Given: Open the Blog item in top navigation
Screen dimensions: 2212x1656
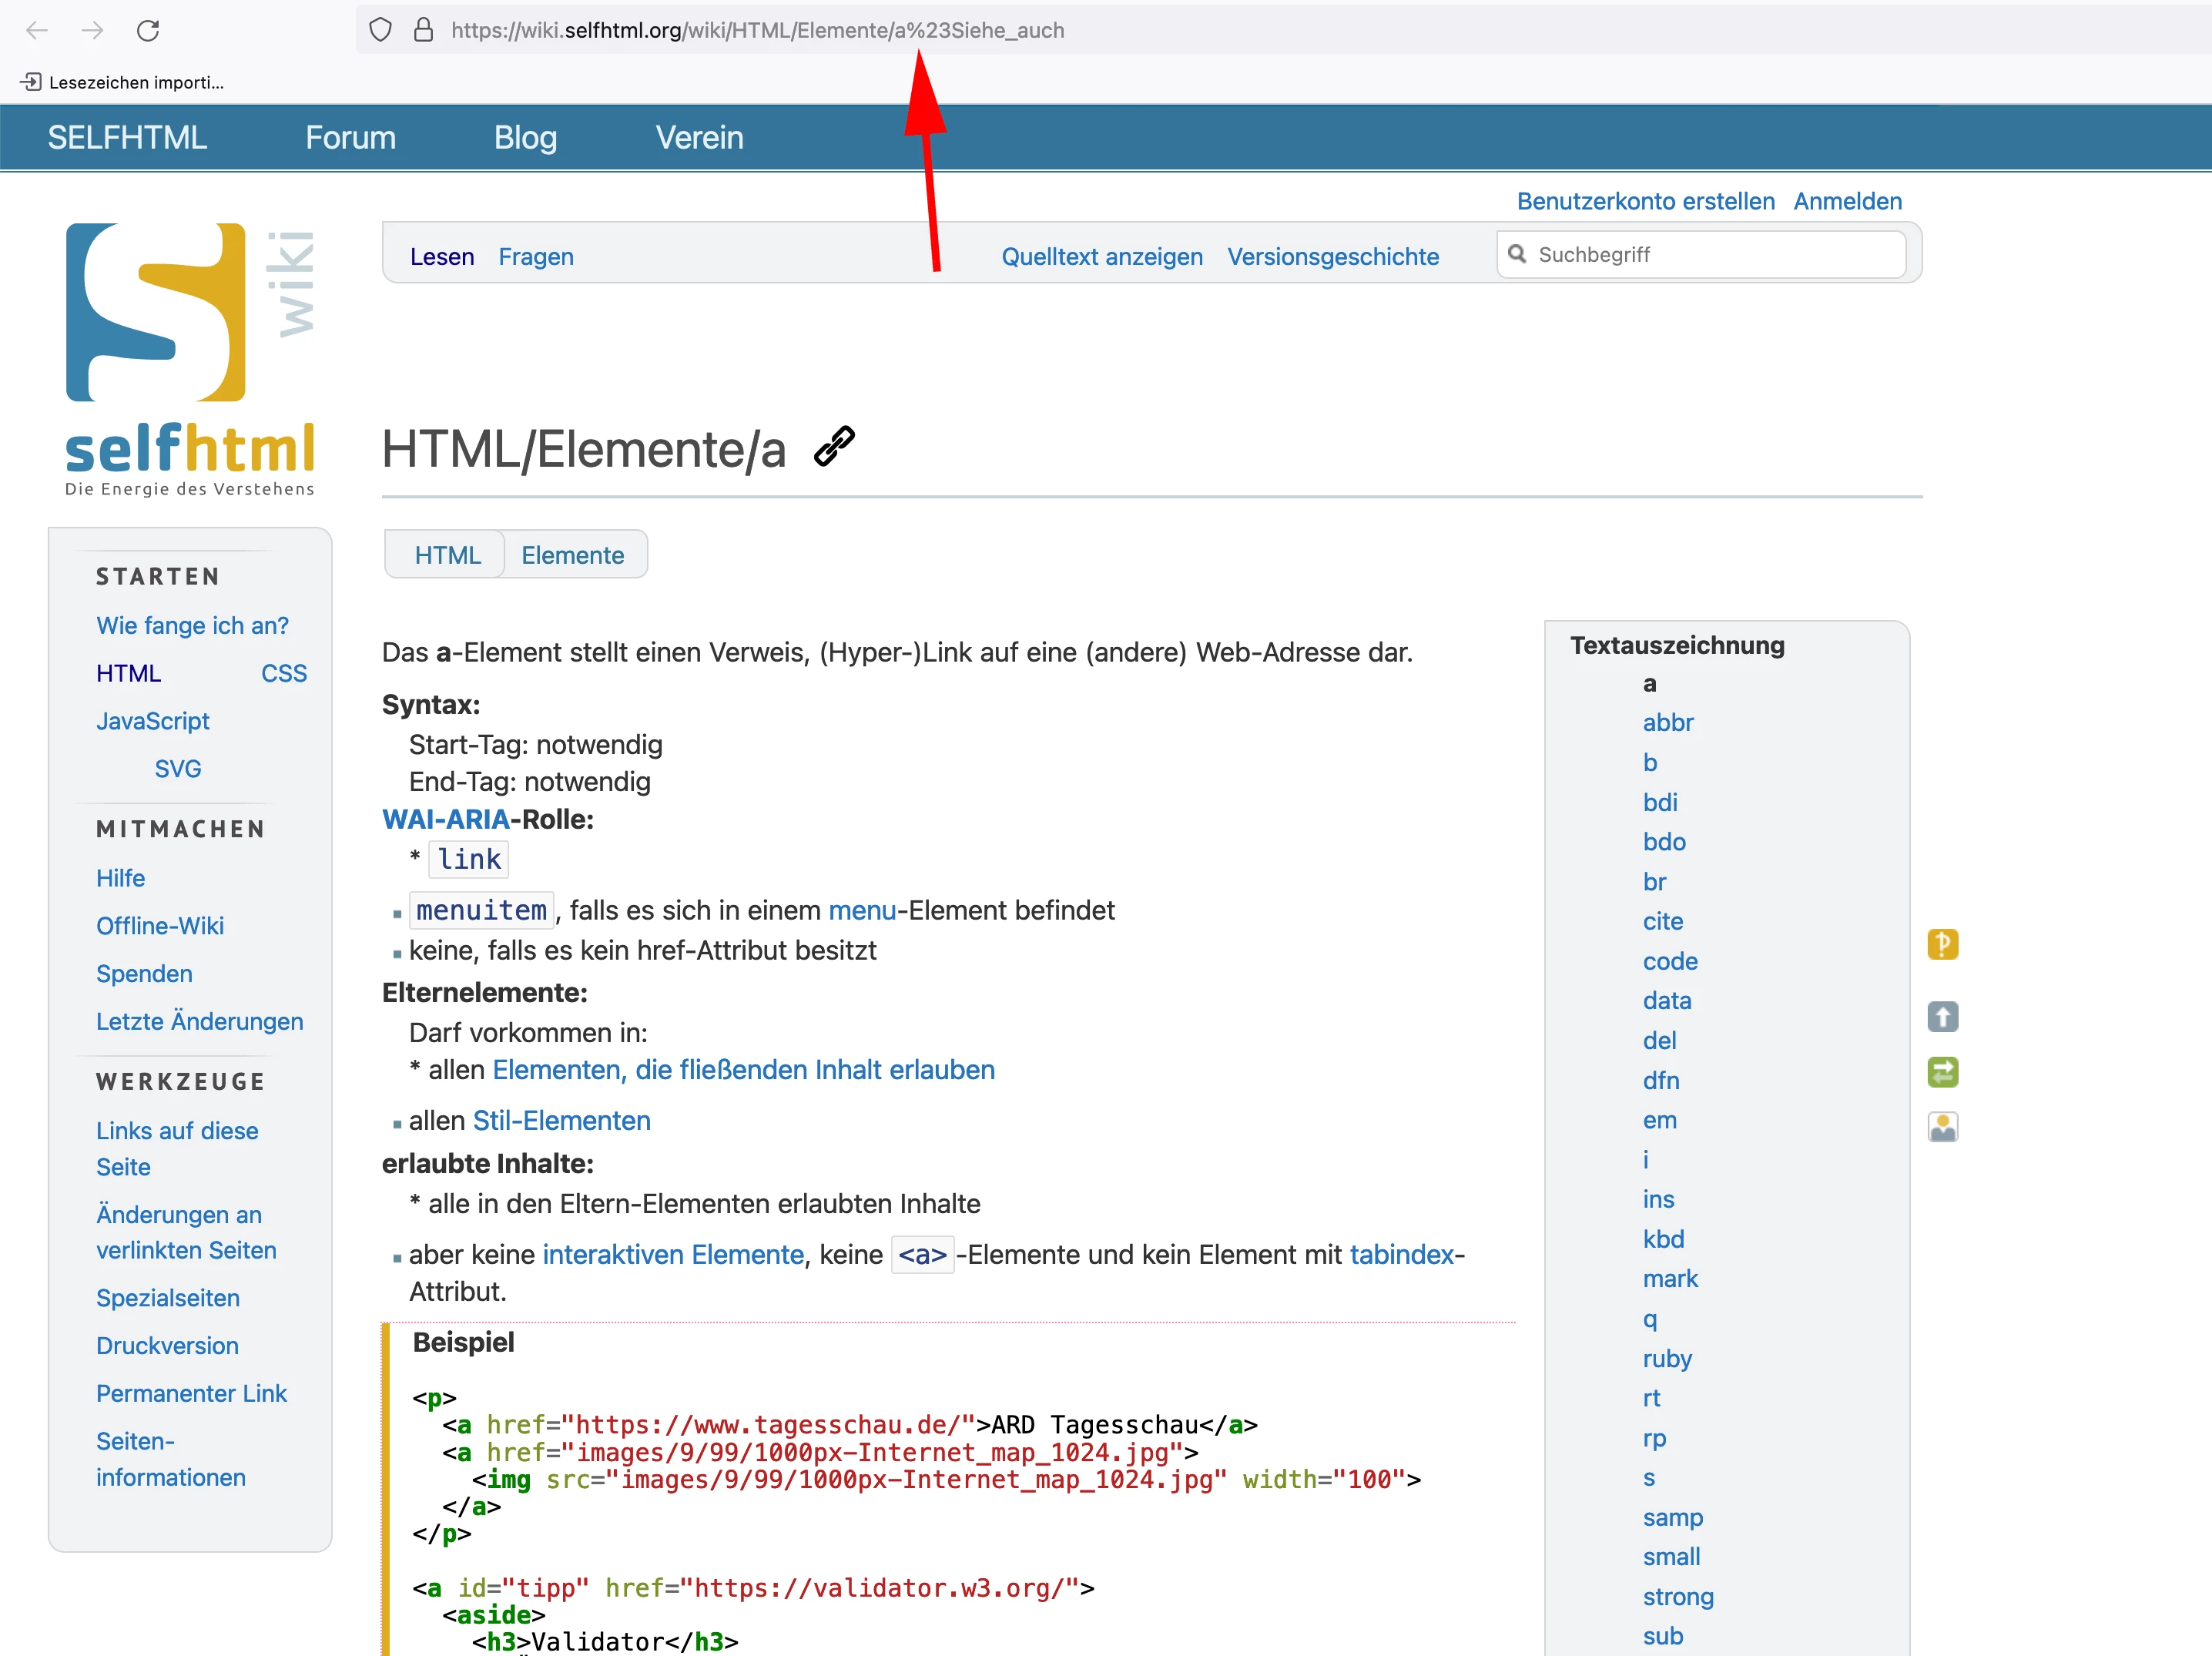Looking at the screenshot, I should click(x=525, y=137).
